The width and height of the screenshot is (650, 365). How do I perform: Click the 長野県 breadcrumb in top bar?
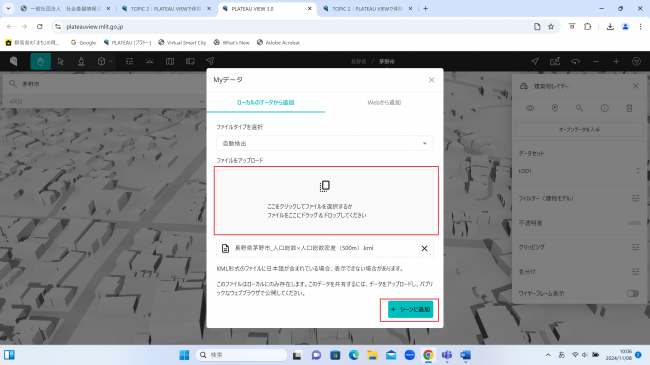pyautogui.click(x=359, y=61)
